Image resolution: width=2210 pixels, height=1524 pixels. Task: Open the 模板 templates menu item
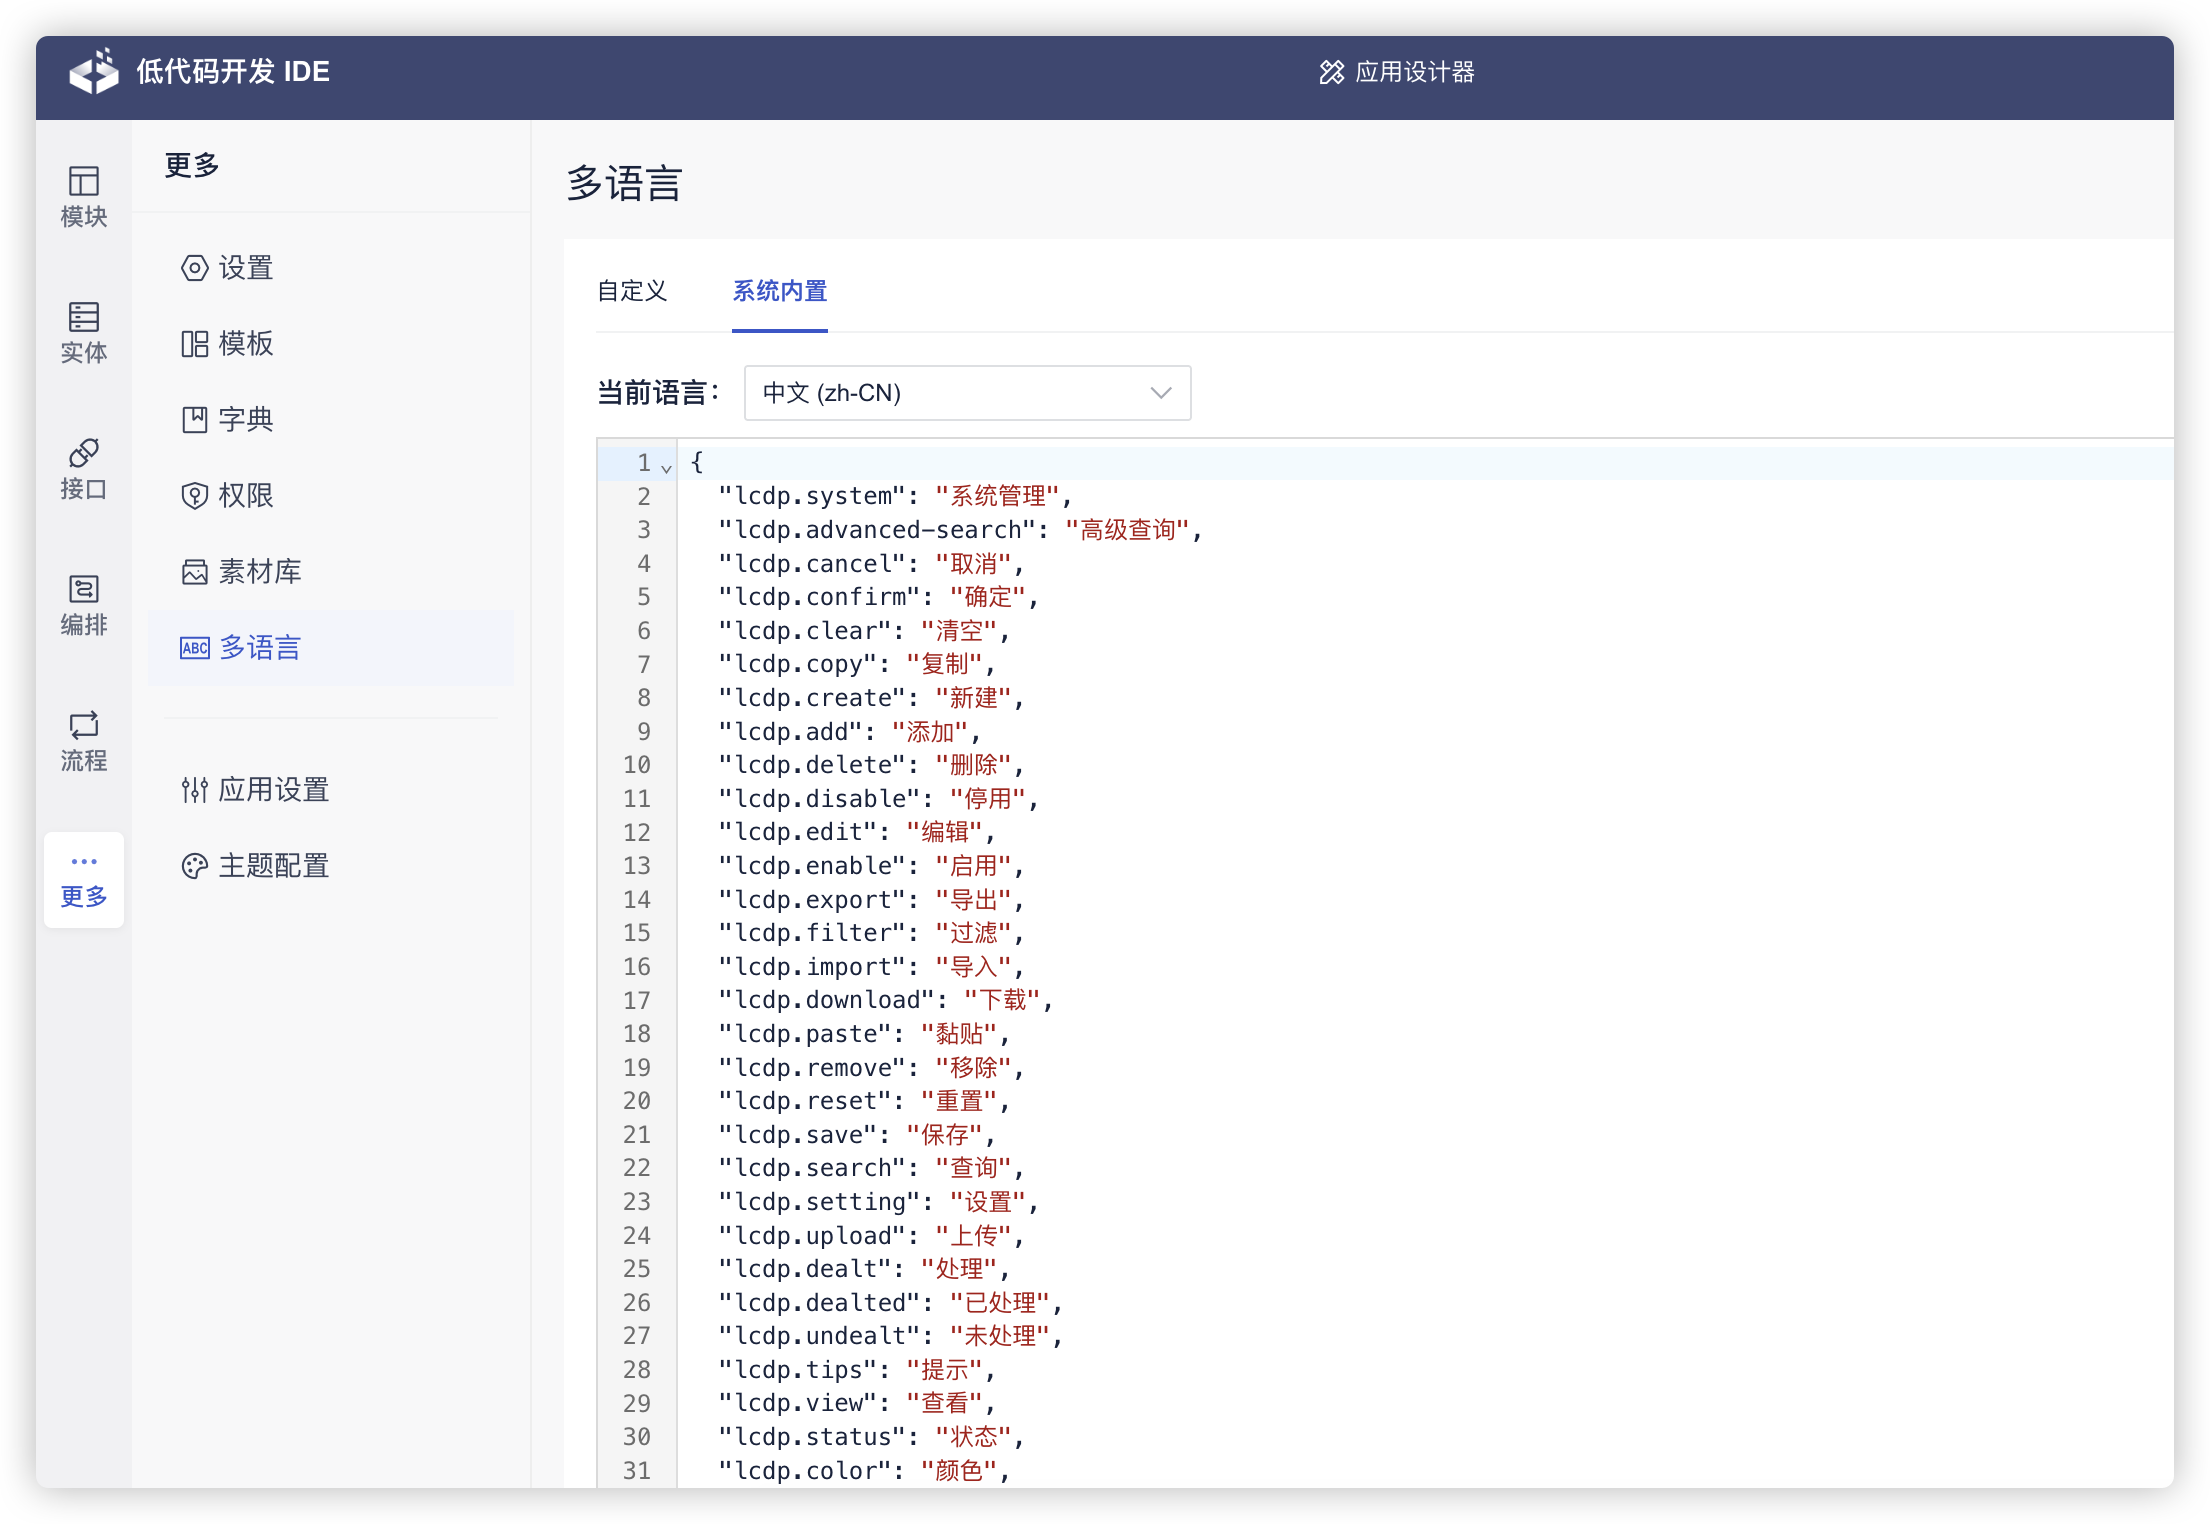(x=245, y=344)
